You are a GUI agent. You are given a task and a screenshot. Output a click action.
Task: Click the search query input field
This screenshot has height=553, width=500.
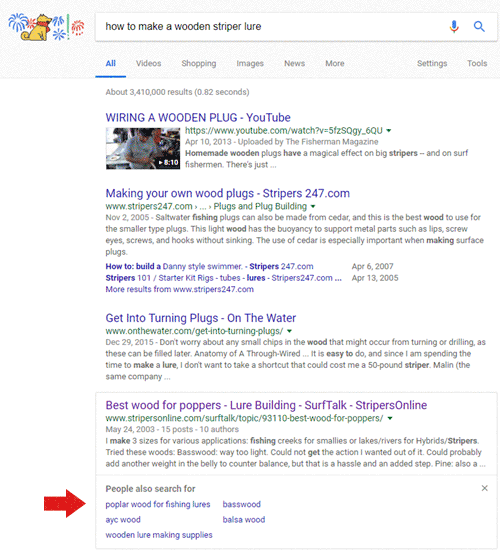tap(272, 27)
